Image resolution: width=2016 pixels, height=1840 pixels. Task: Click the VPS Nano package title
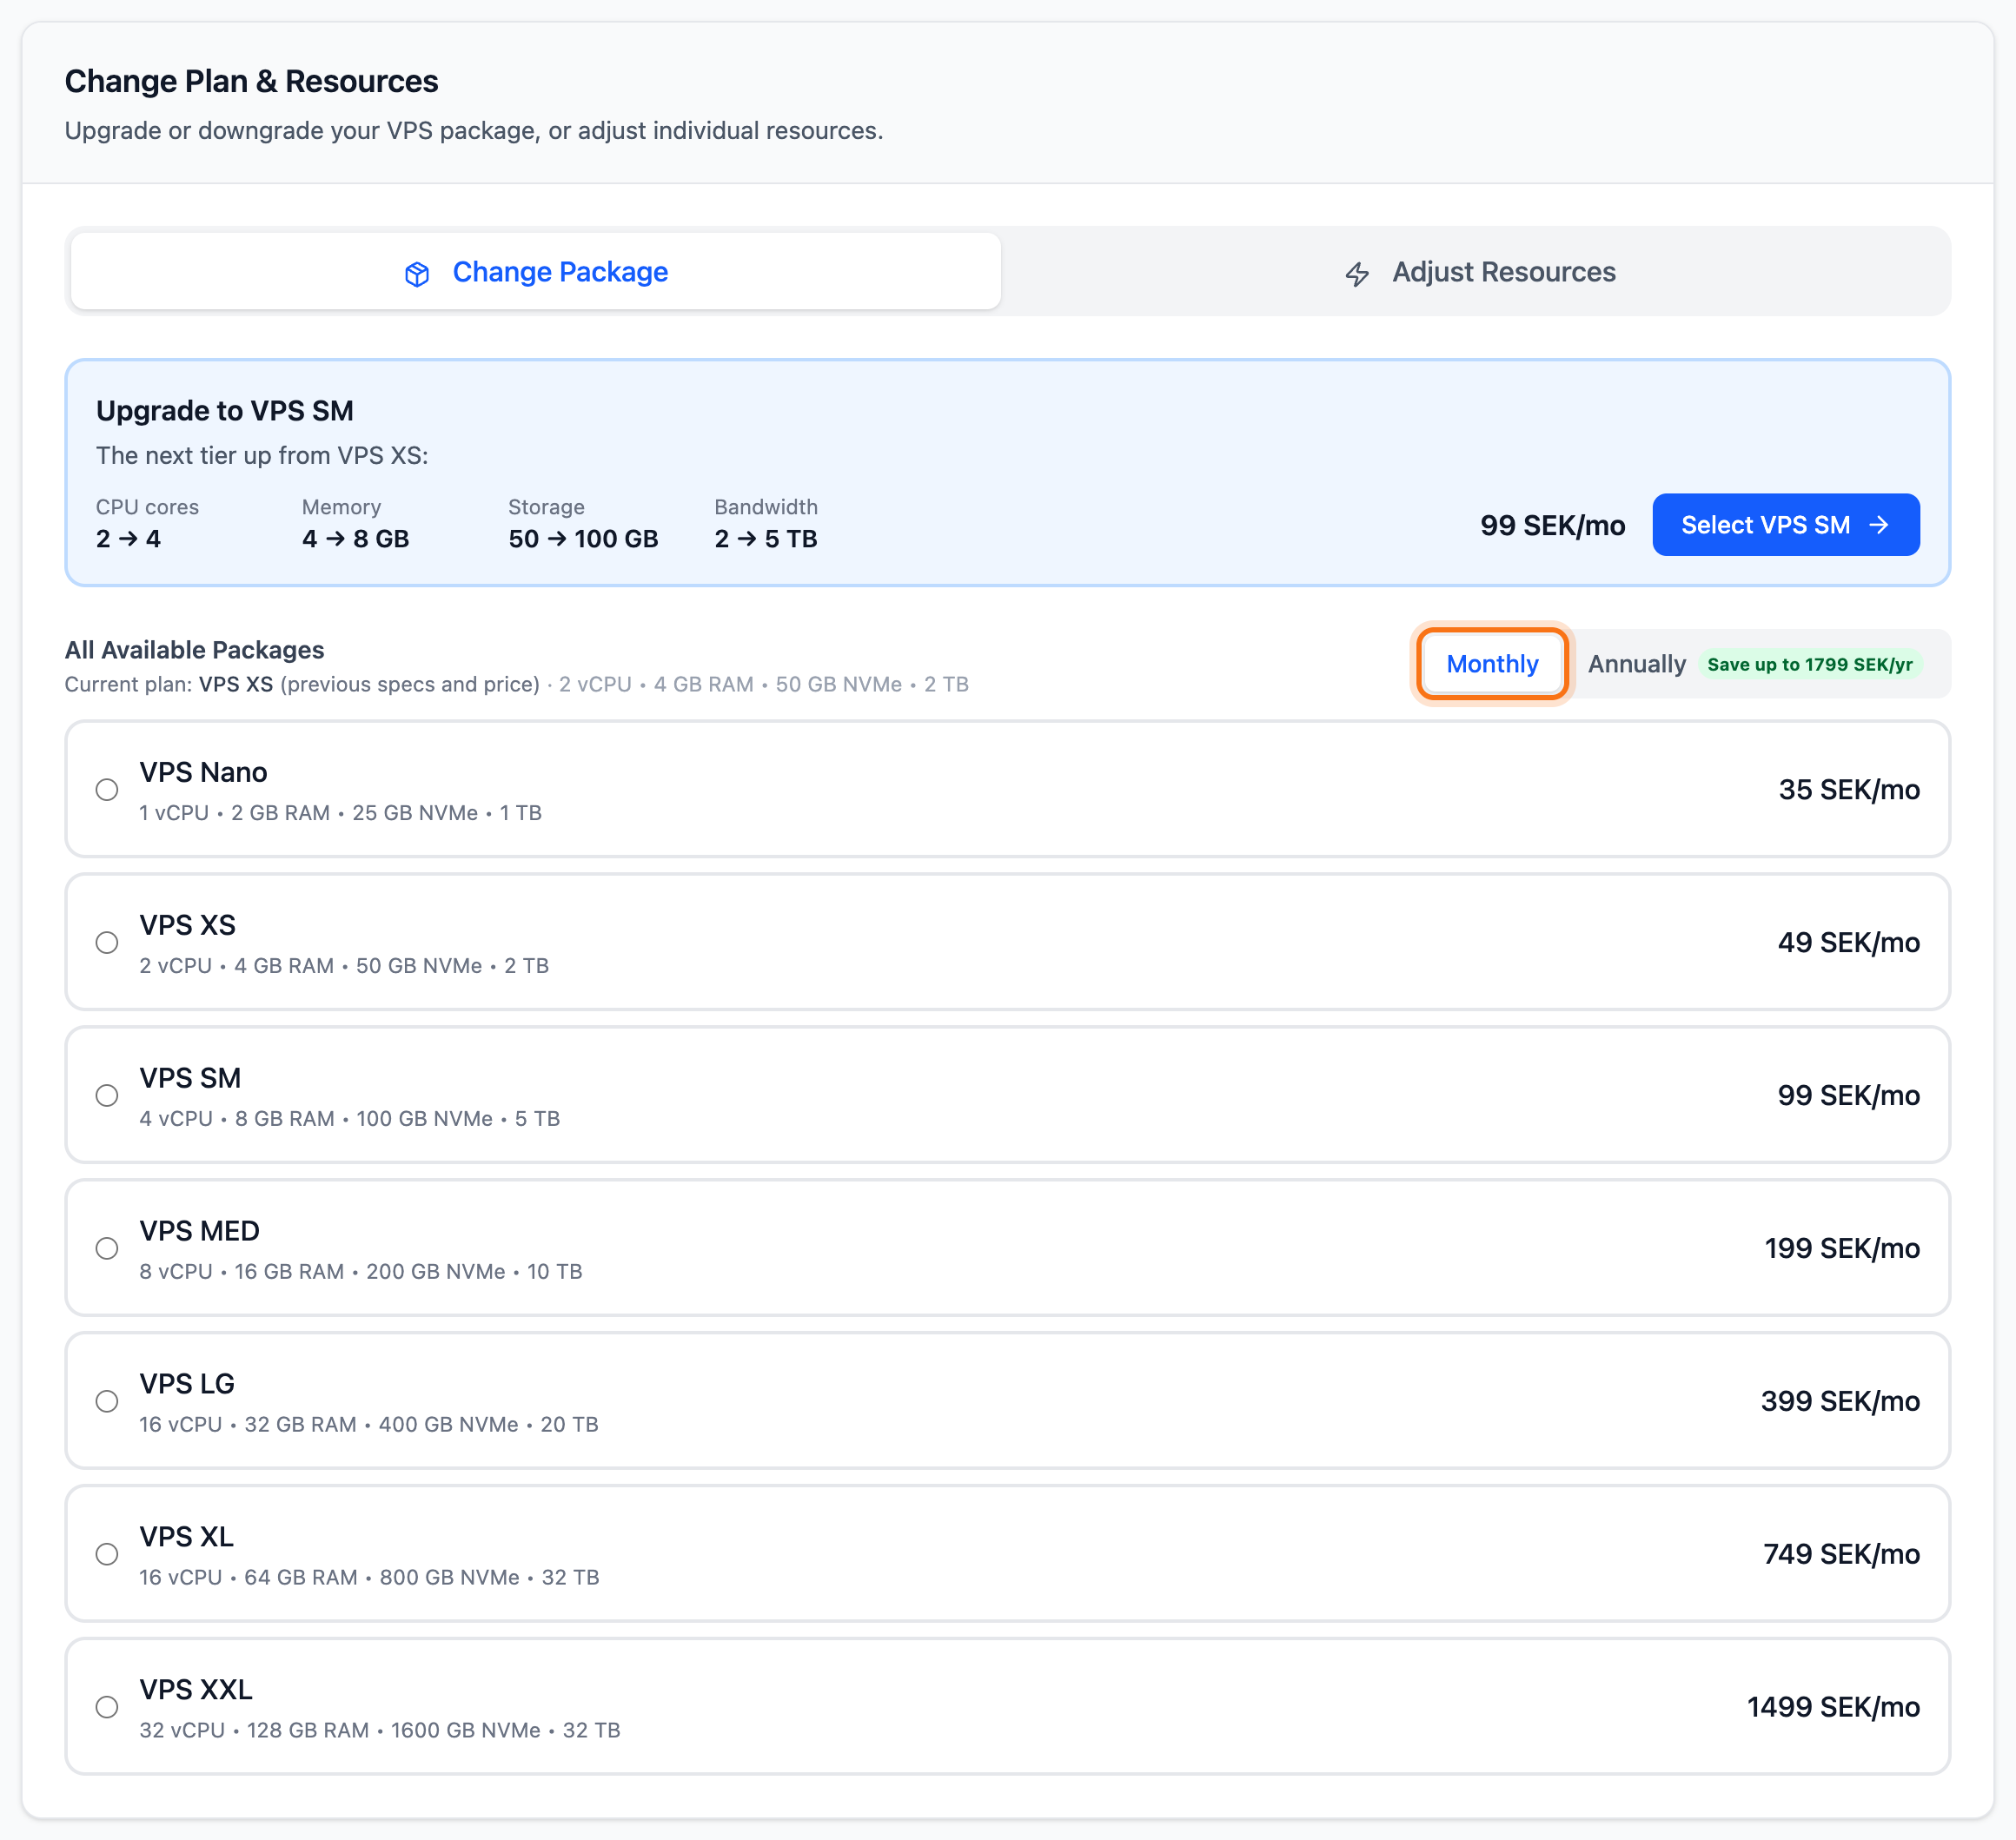pyautogui.click(x=203, y=773)
